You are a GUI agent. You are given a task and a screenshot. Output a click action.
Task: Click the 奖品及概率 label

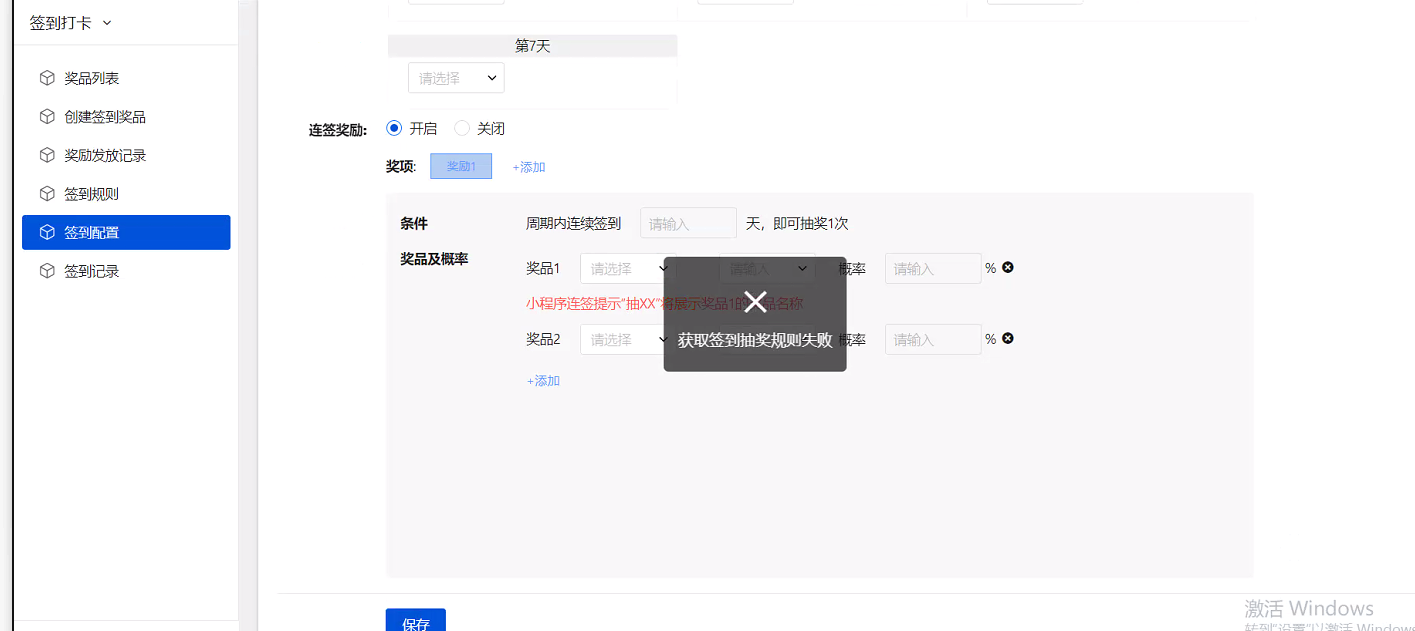(434, 259)
